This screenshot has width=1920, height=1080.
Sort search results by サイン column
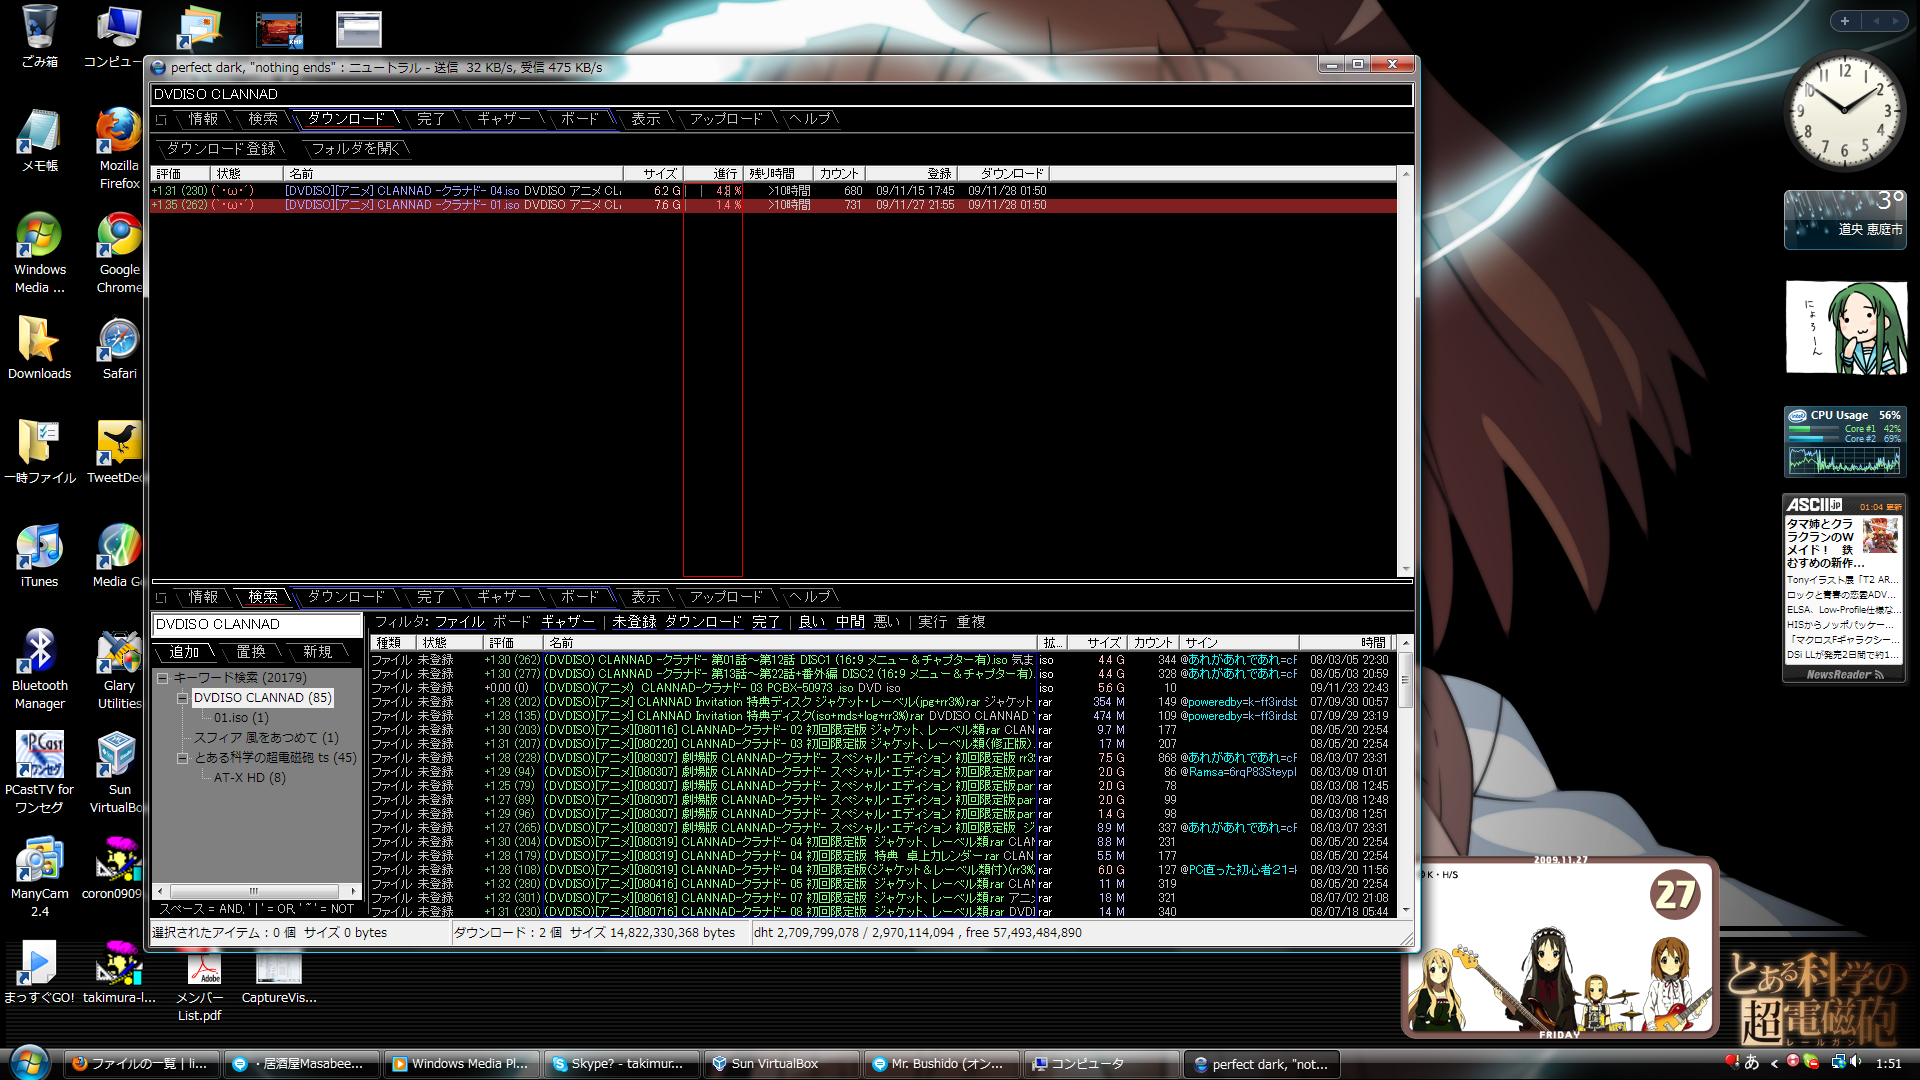1239,643
